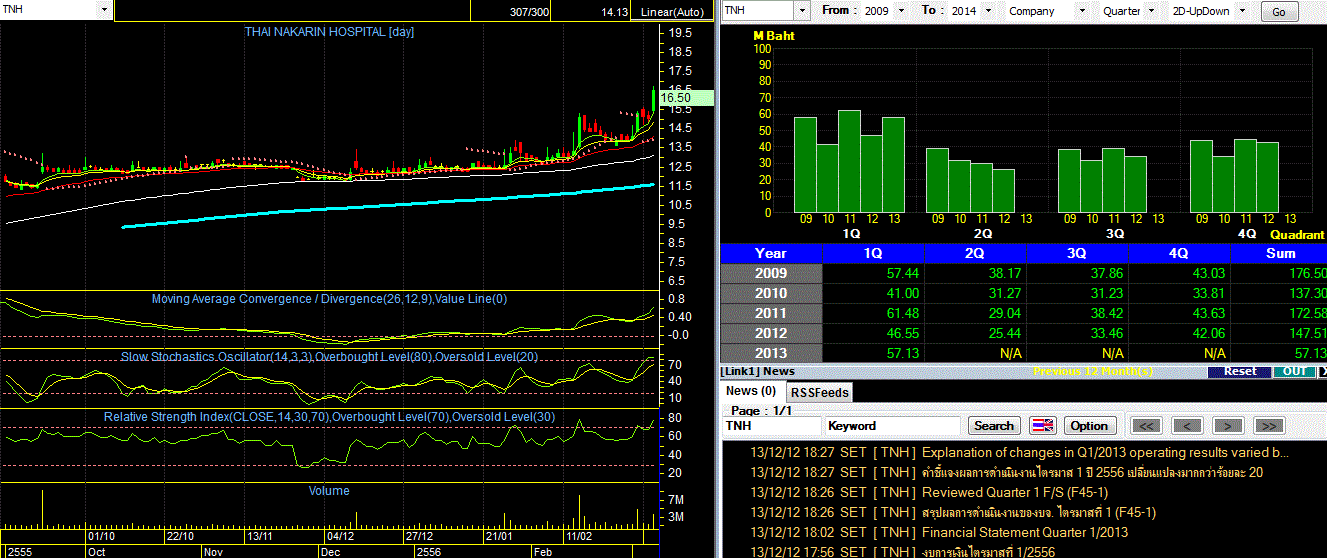Click the 43.63 value for 2011 4Q
The height and width of the screenshot is (558, 1327).
1208,313
